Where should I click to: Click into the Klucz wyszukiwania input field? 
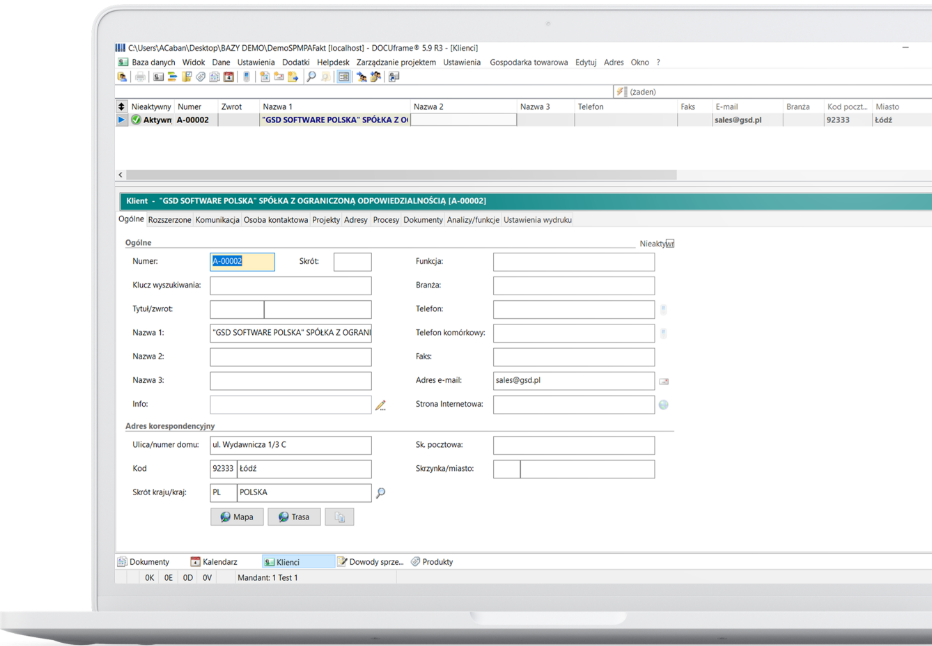coord(290,286)
